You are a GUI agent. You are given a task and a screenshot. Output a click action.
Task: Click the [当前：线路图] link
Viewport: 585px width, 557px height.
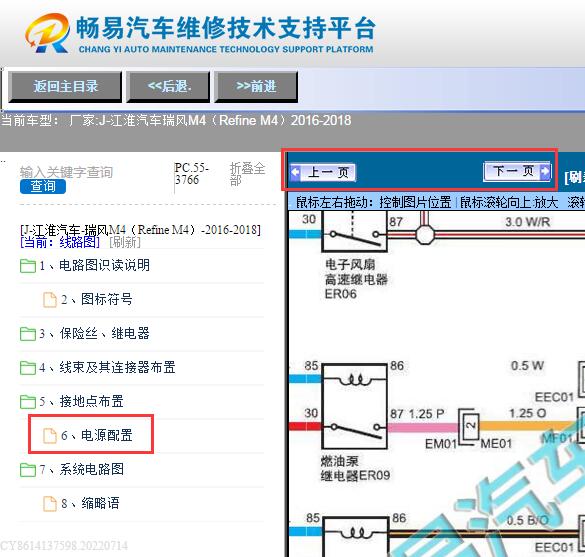coord(60,242)
